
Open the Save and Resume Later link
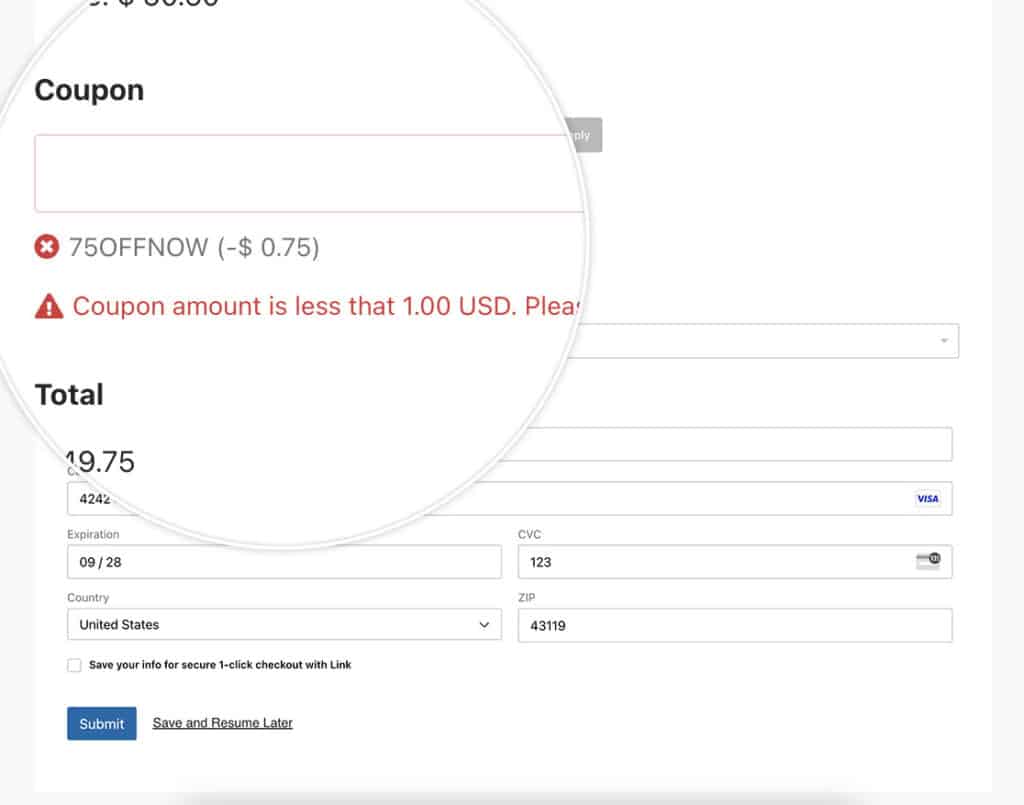click(x=222, y=723)
